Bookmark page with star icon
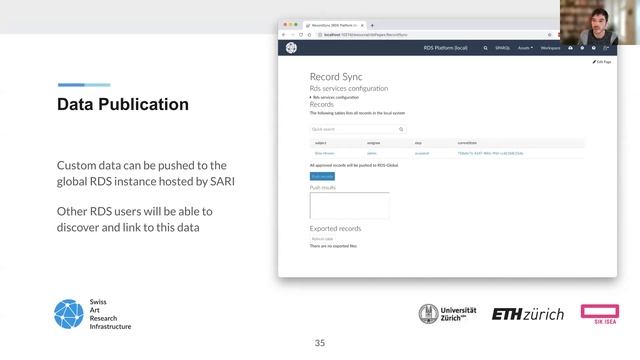640x360 pixels. (549, 35)
